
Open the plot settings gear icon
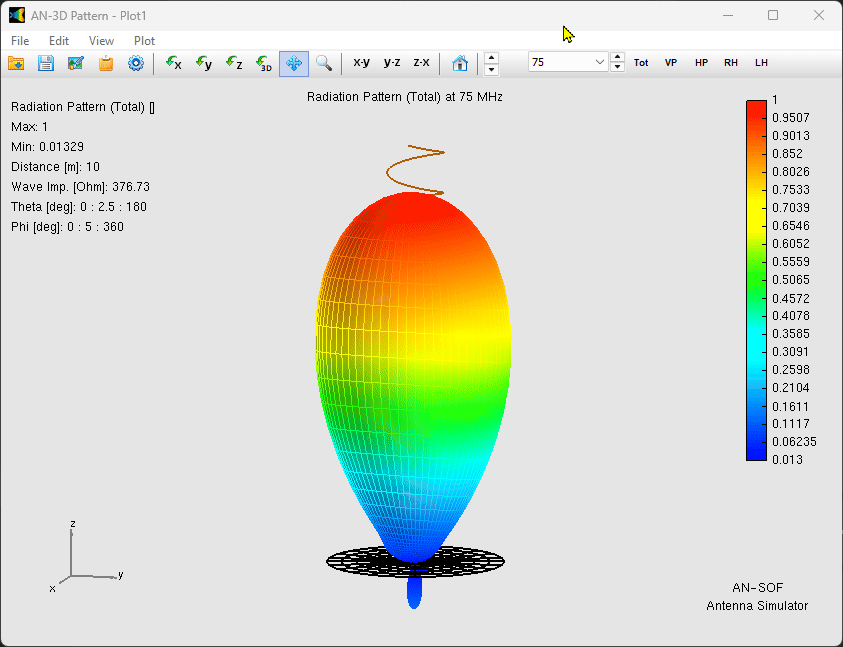pos(135,63)
